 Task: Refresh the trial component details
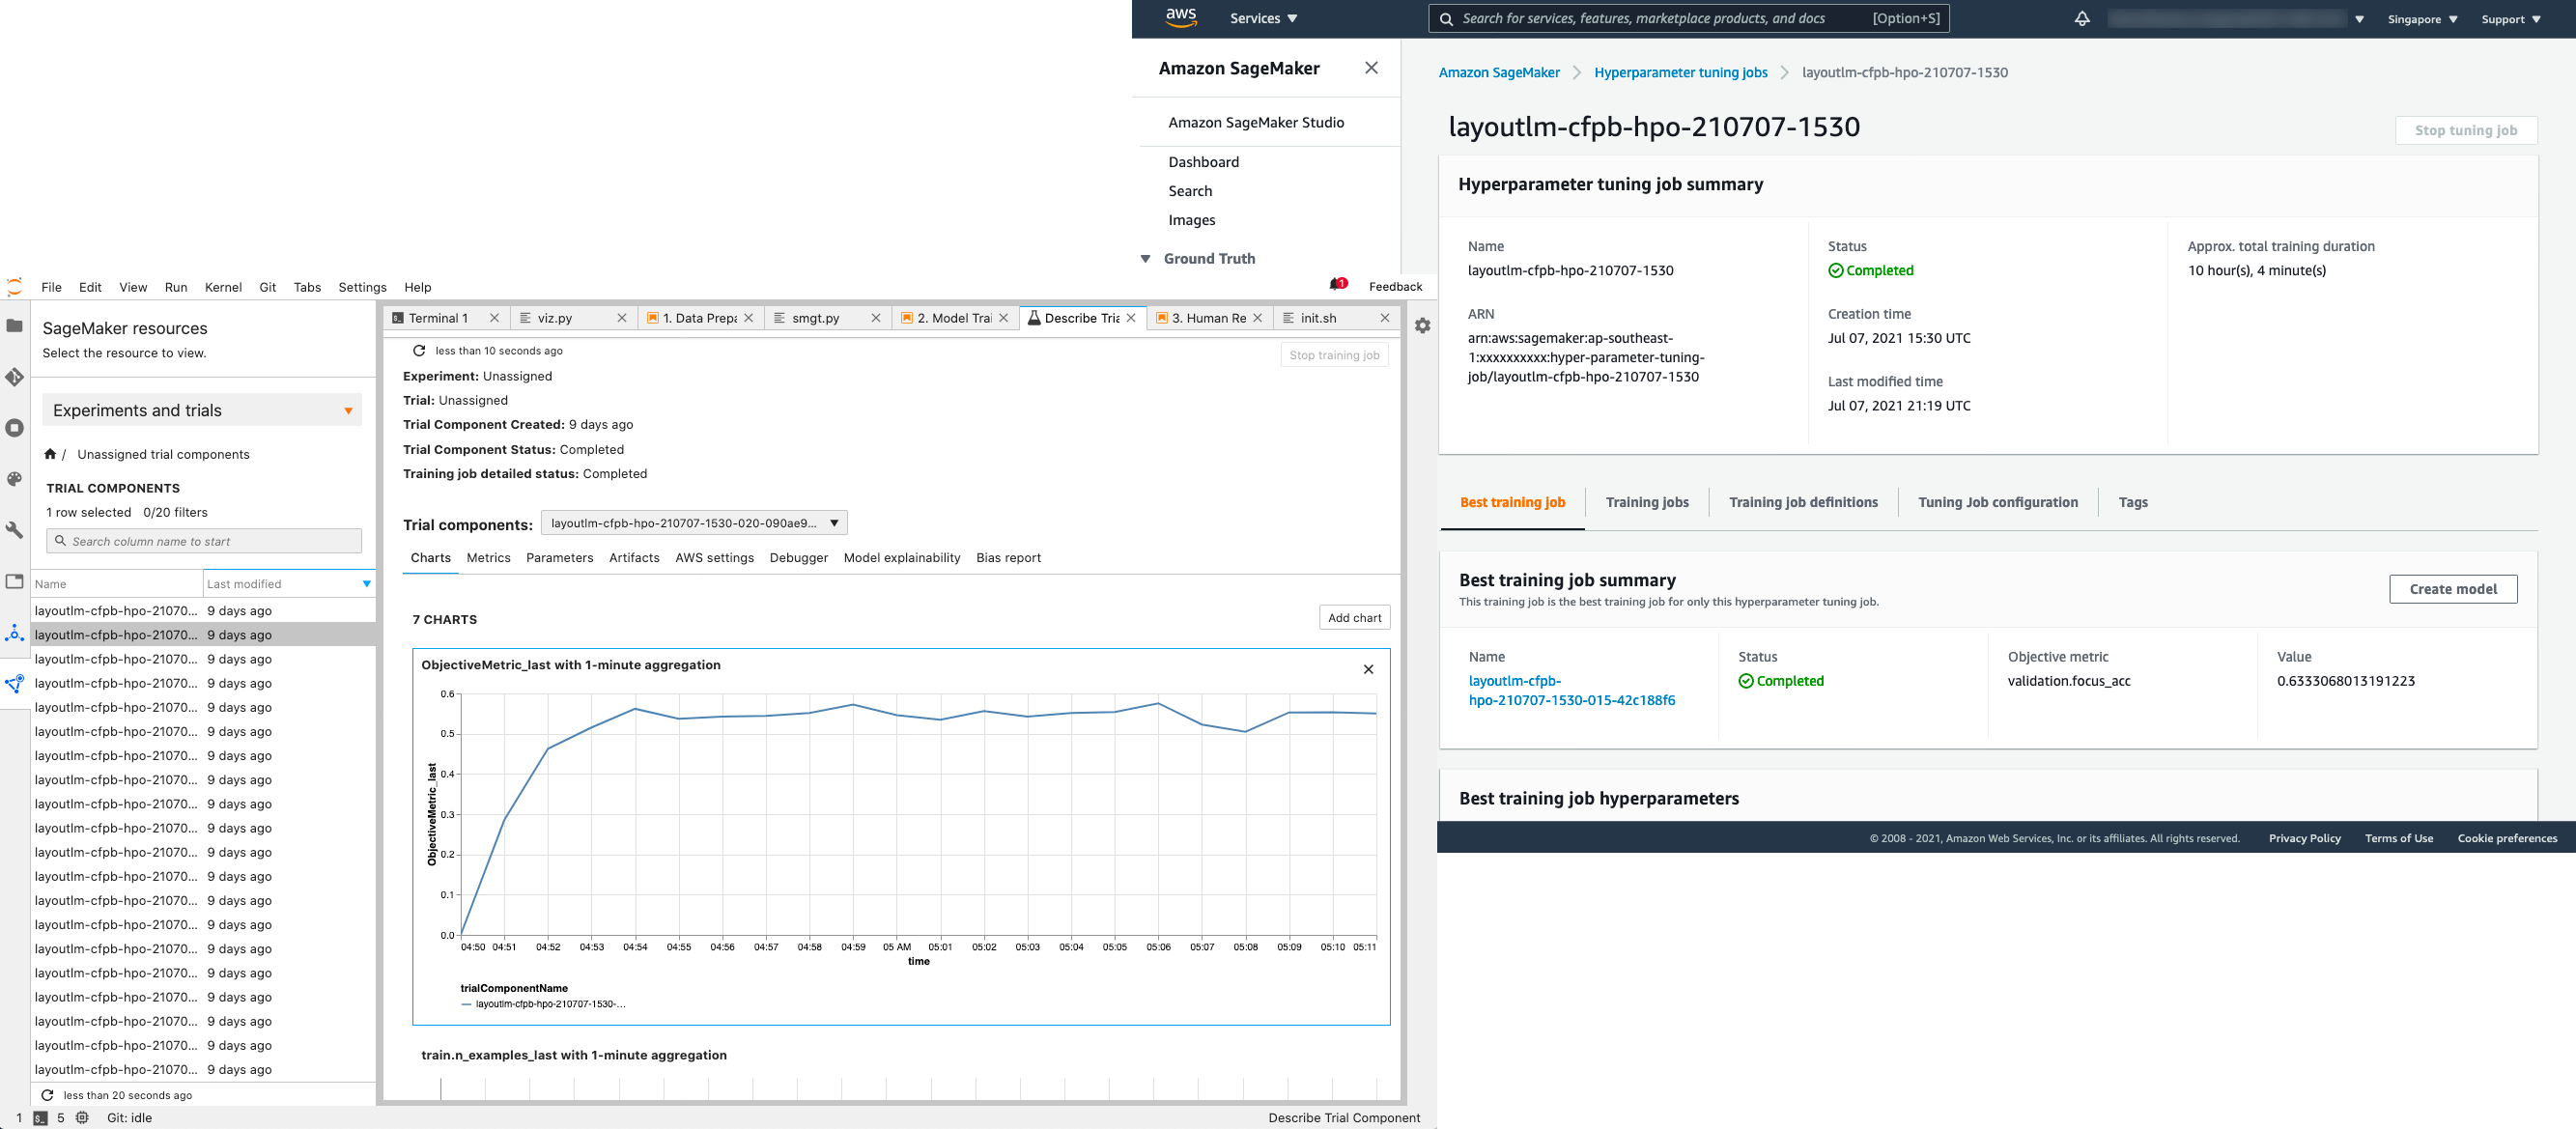419,351
